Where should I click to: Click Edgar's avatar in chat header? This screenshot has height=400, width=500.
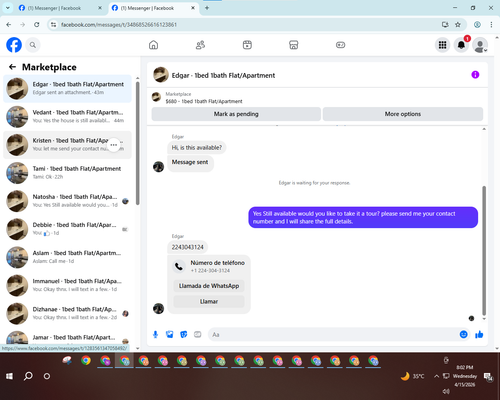[x=161, y=75]
